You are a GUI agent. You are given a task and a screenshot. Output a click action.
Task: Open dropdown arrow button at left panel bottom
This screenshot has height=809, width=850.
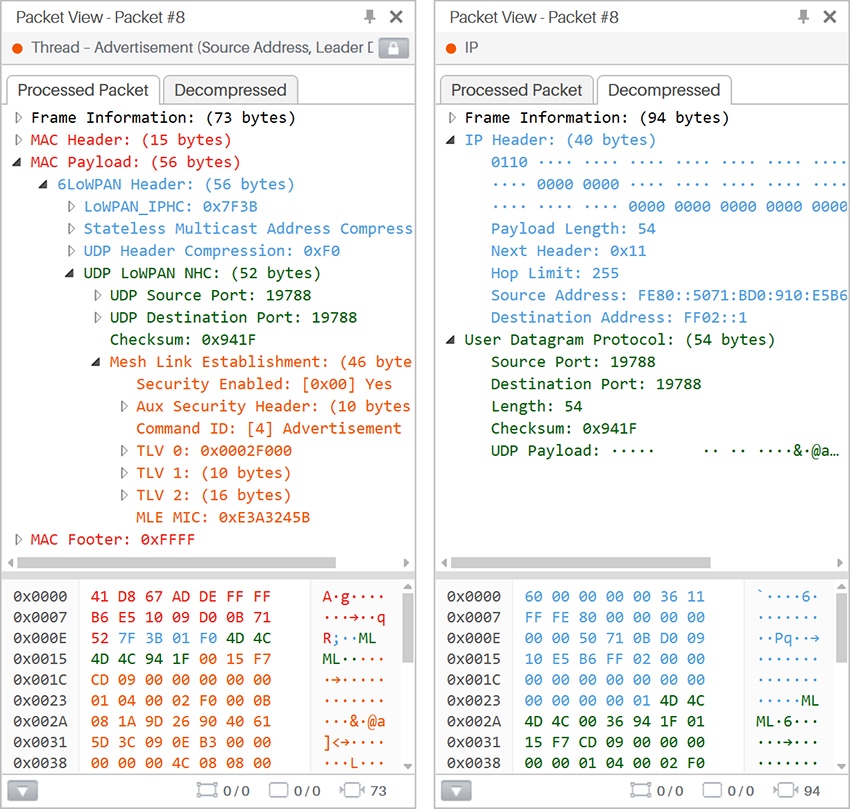[22, 791]
